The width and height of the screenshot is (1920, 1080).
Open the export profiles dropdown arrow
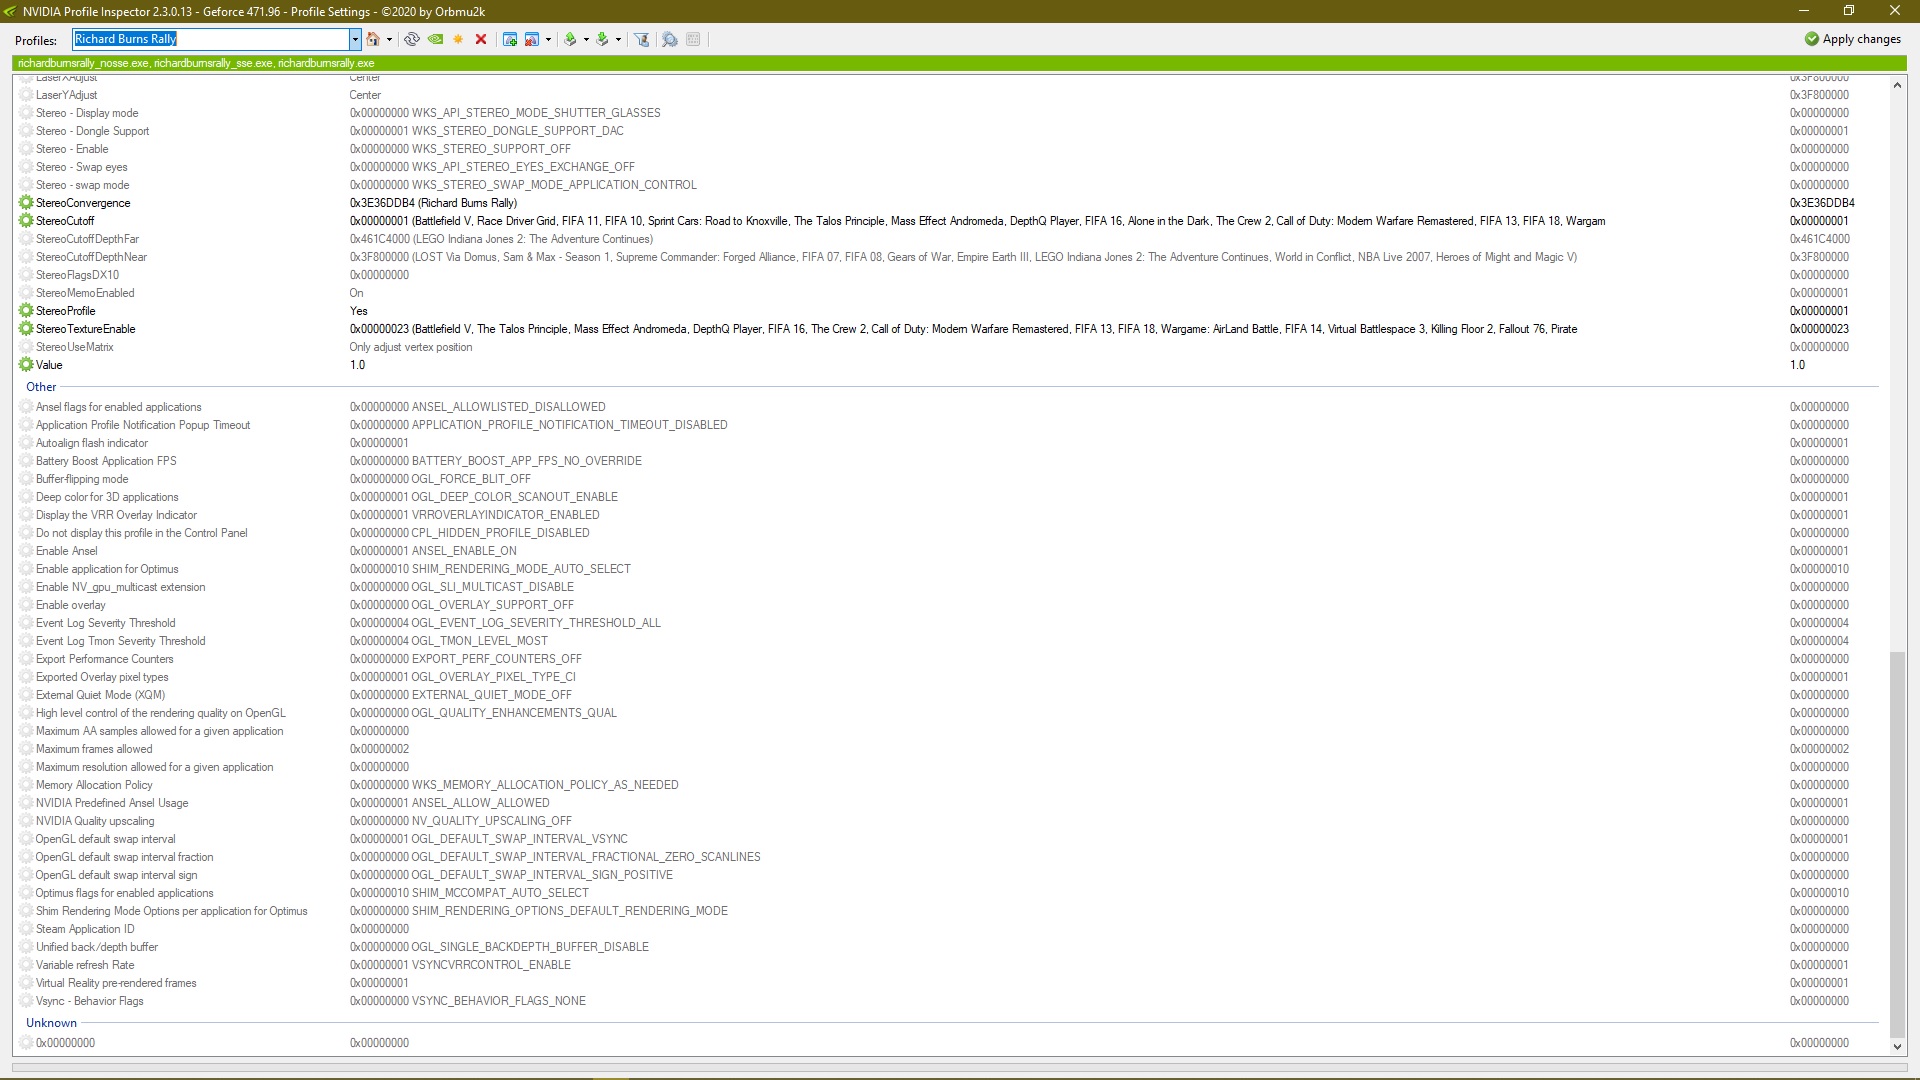click(x=586, y=39)
